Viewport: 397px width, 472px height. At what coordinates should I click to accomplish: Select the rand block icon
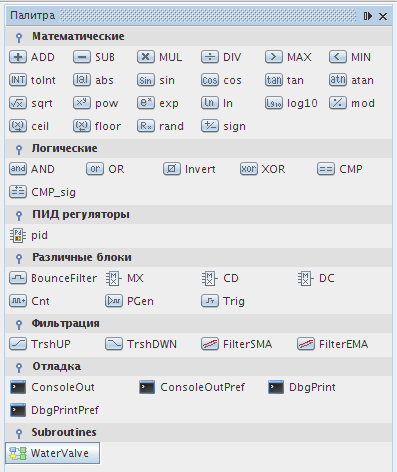coord(146,126)
